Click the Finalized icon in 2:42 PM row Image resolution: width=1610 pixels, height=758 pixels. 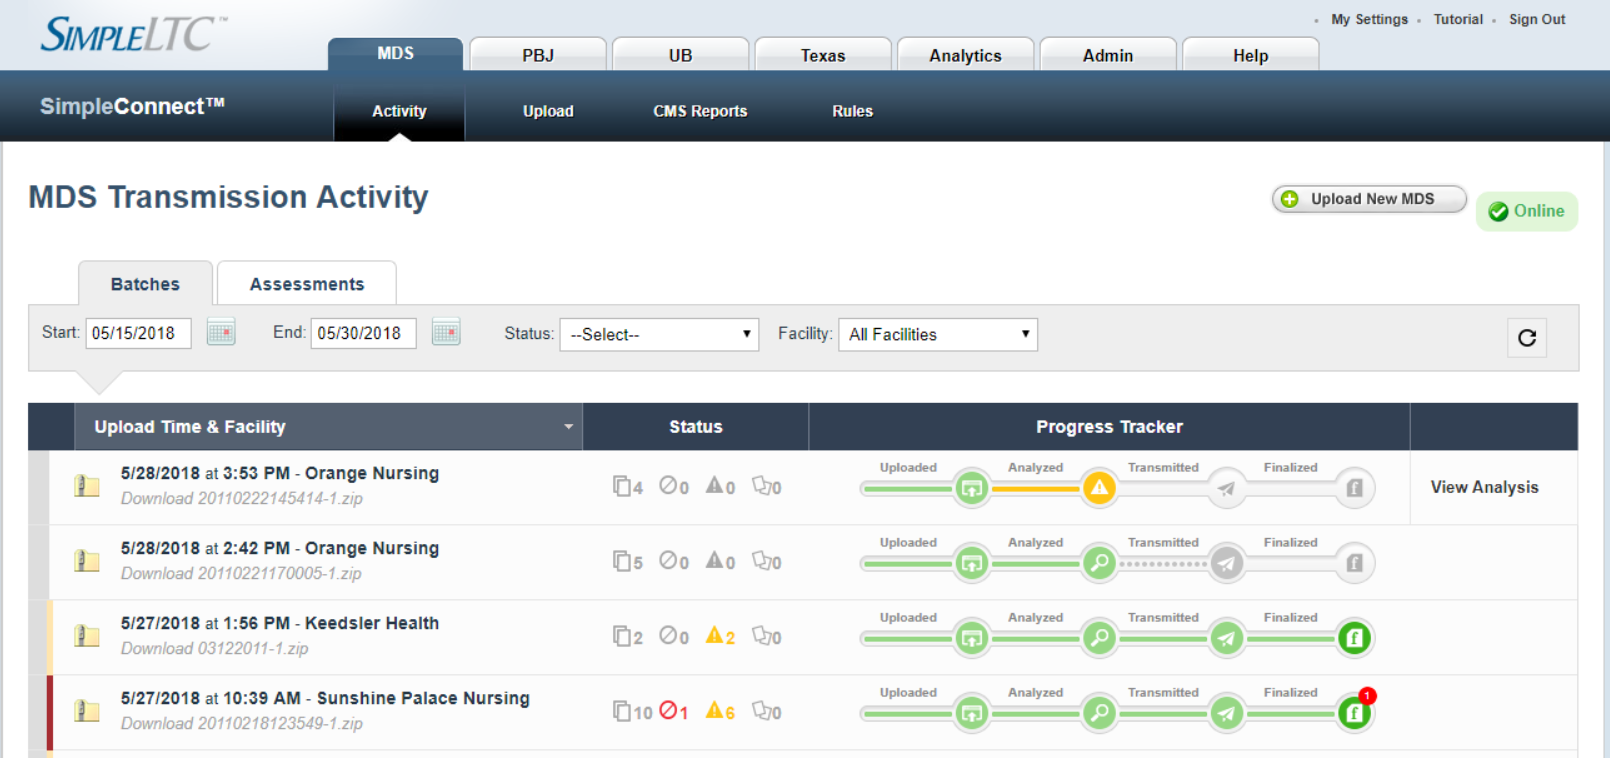tap(1355, 563)
